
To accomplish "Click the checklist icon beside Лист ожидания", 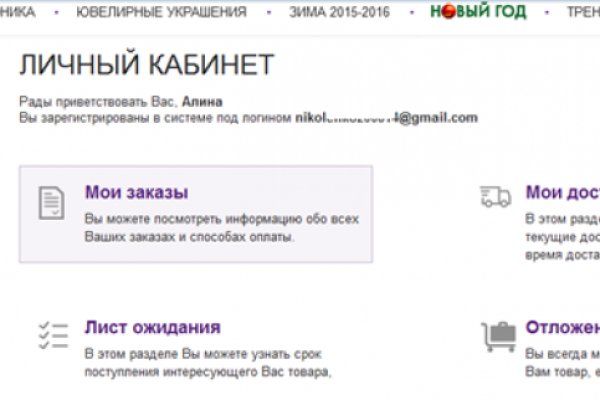I will tap(50, 336).
